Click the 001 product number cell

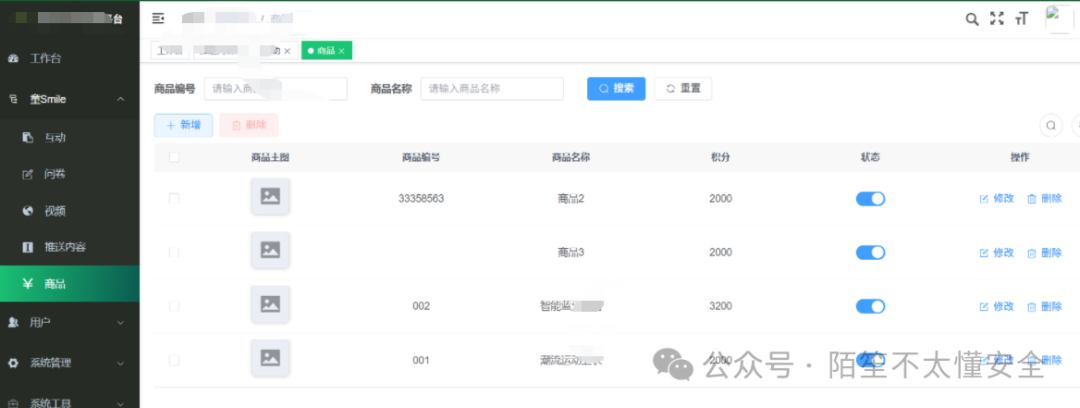(x=421, y=360)
